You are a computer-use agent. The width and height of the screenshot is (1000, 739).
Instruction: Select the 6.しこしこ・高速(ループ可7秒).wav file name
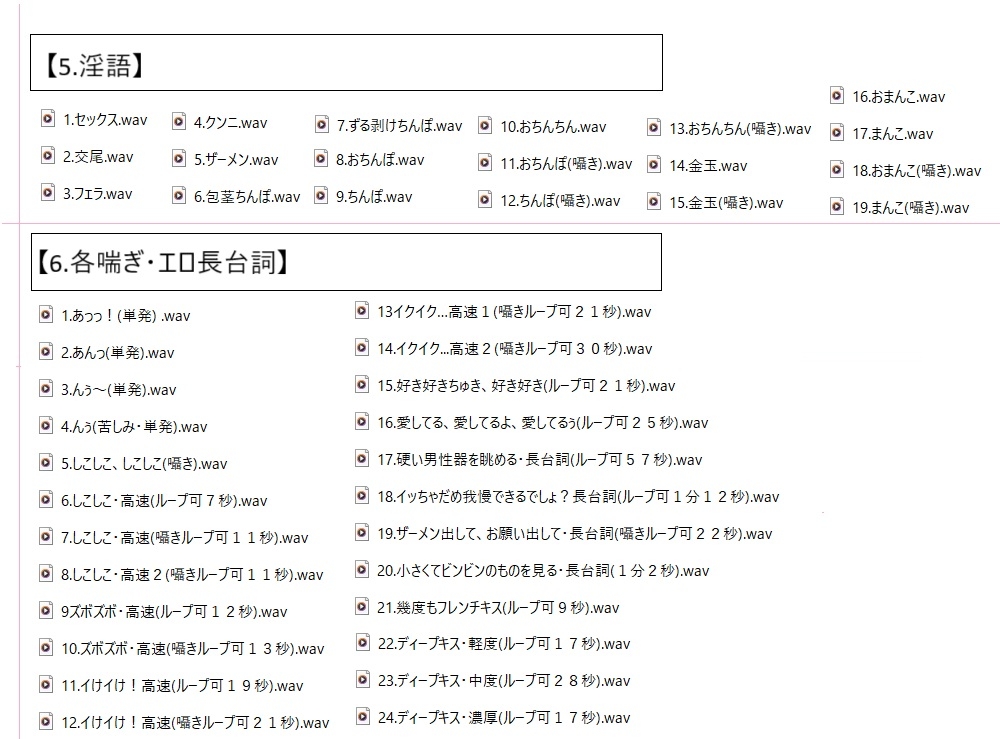(x=164, y=501)
